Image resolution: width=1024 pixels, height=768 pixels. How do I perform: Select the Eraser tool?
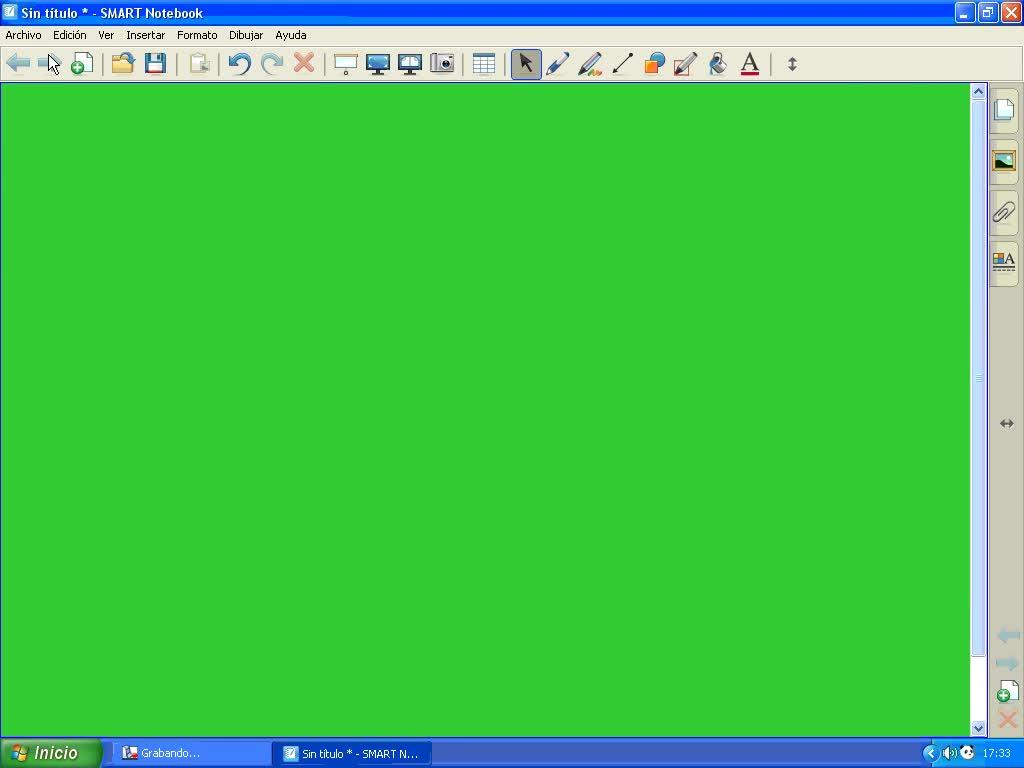(686, 63)
